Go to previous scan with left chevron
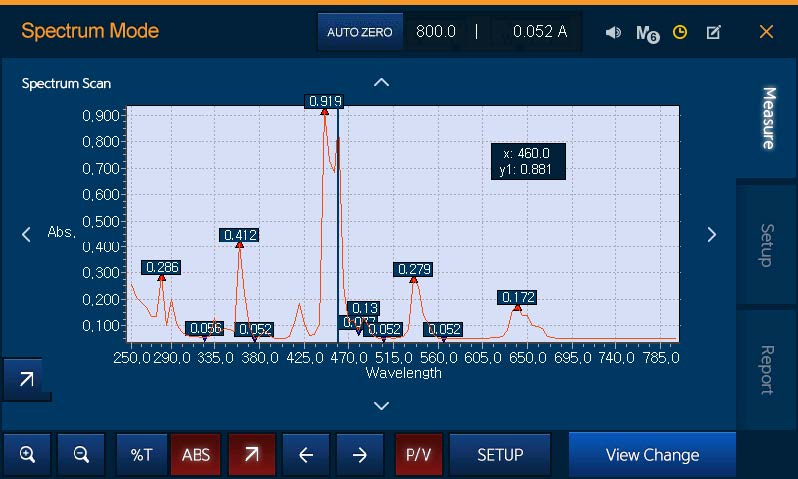The width and height of the screenshot is (798, 479). pyautogui.click(x=27, y=234)
